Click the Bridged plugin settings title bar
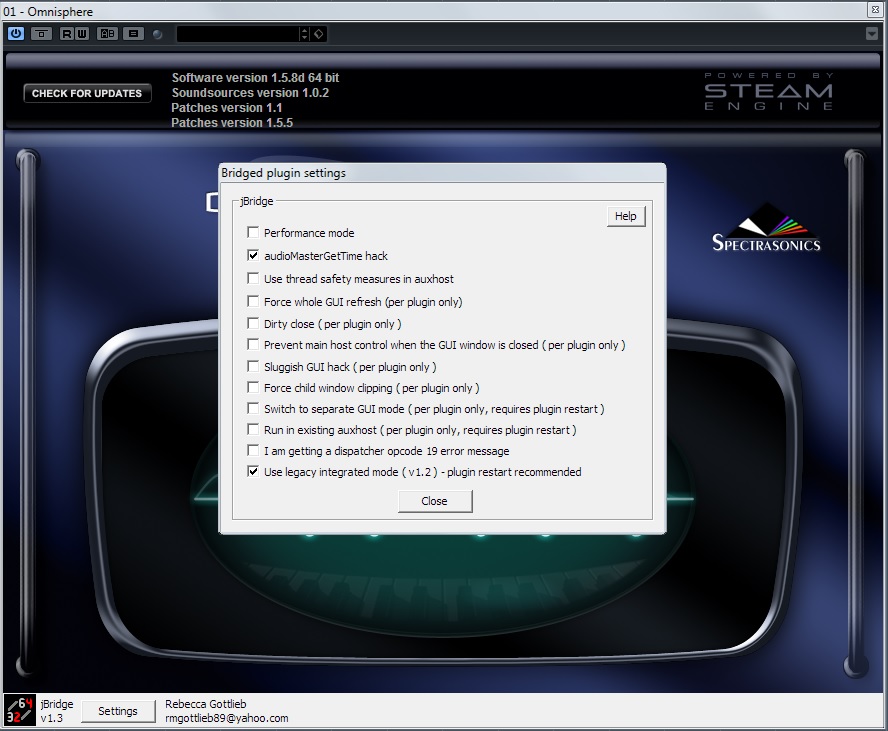 point(442,173)
